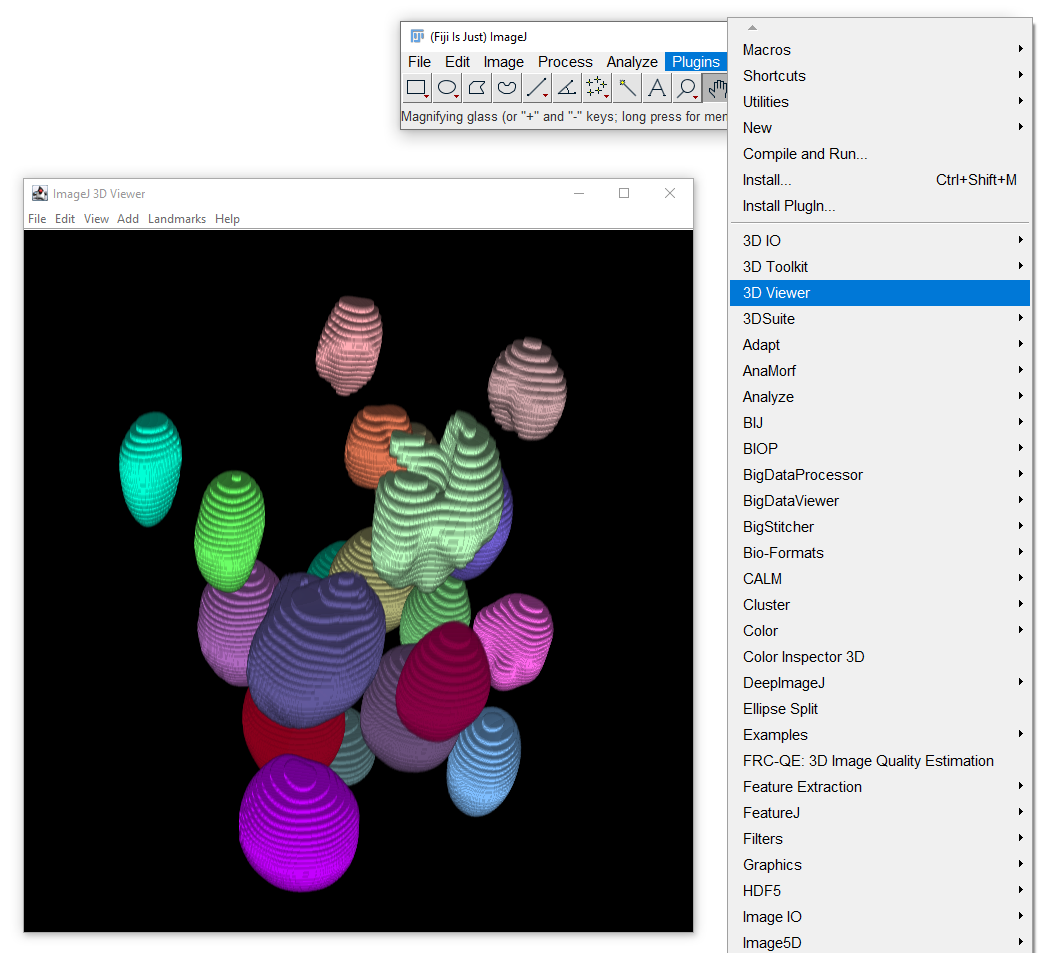Expand the New submenu
Screen dimensions: 1056x953
click(x=880, y=128)
